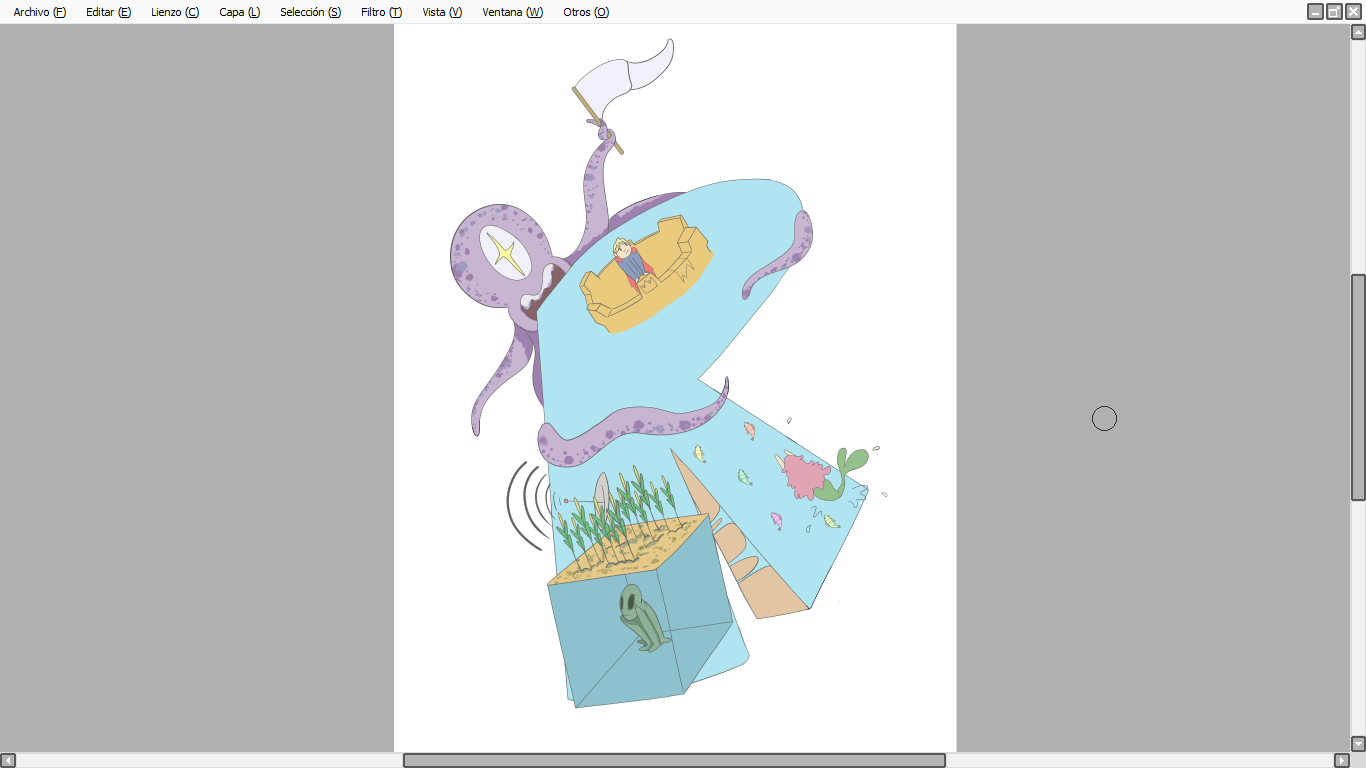This screenshot has height=768, width=1366.
Task: Click the horizontal scrollbar left arrow
Action: pos(8,760)
